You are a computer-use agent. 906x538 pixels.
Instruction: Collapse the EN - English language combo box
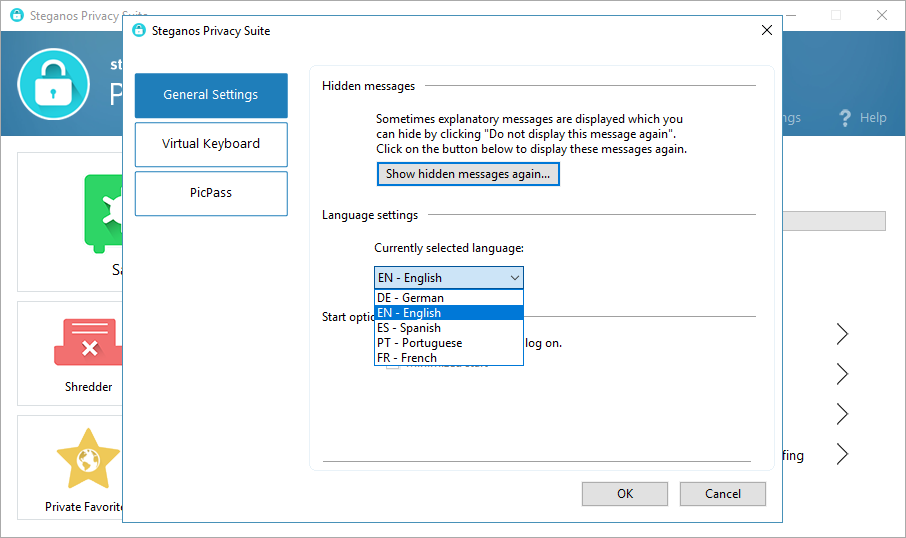click(x=514, y=277)
